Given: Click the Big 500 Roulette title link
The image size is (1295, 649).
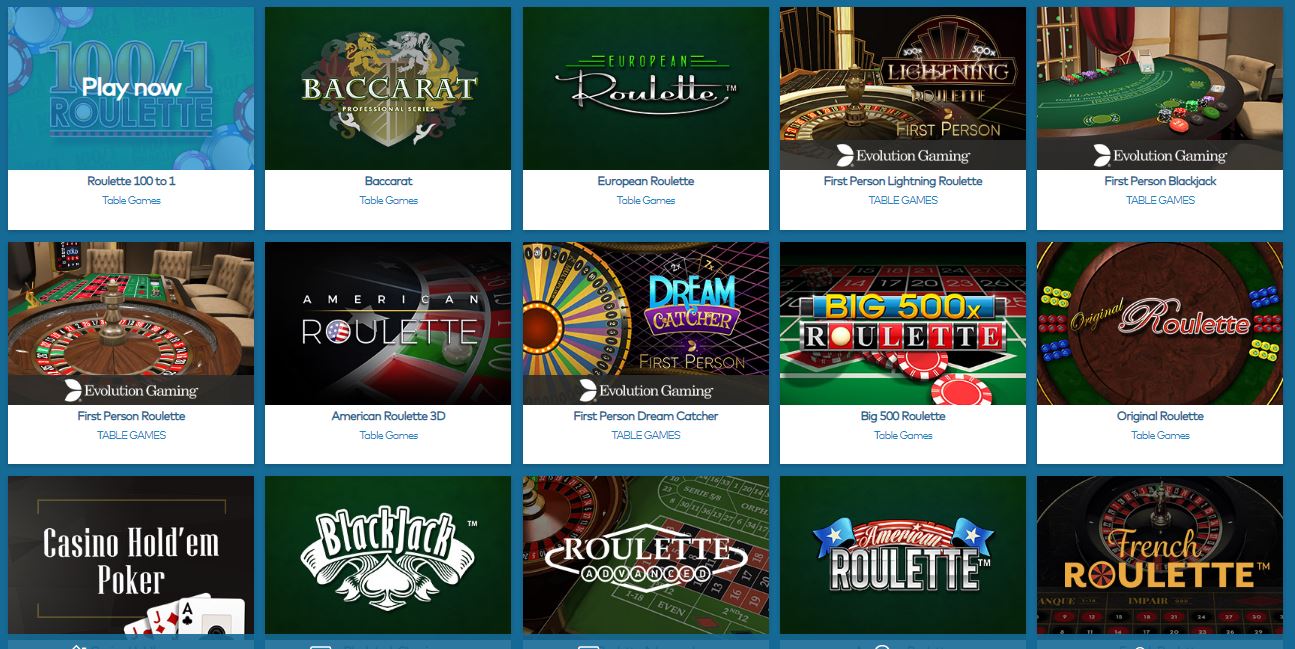Looking at the screenshot, I should click(903, 416).
